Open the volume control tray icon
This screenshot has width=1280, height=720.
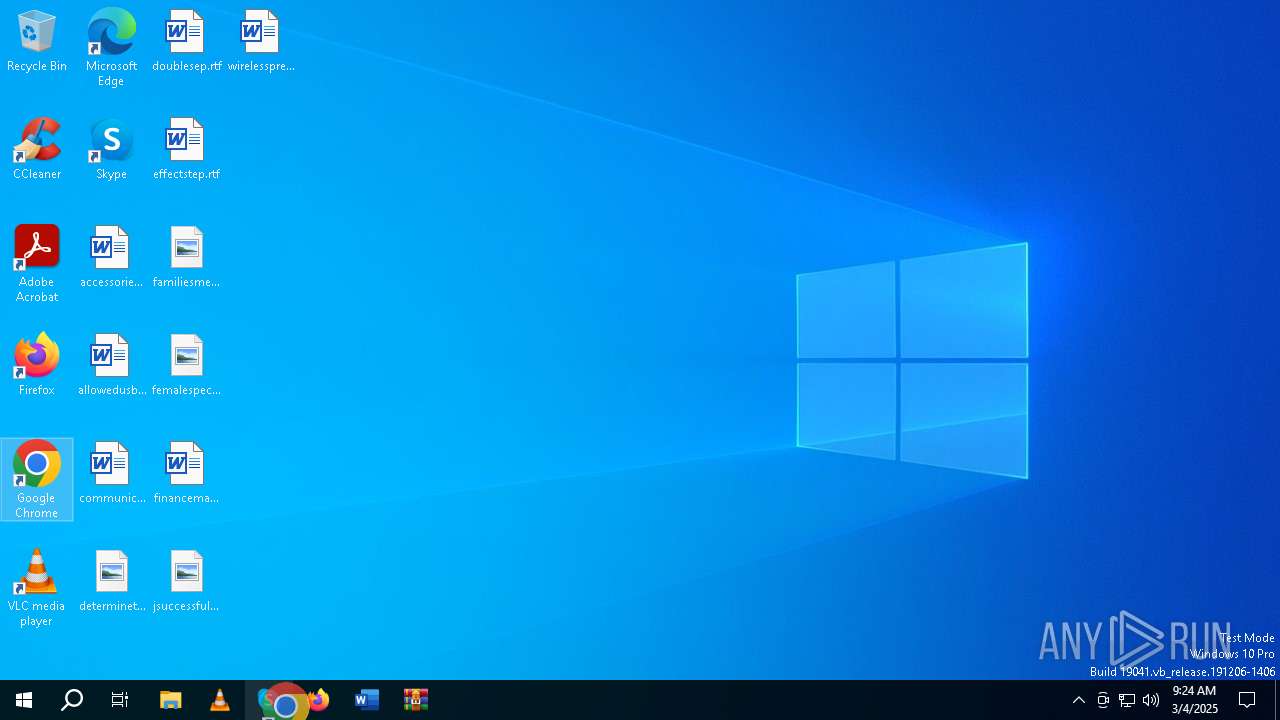pyautogui.click(x=1151, y=700)
